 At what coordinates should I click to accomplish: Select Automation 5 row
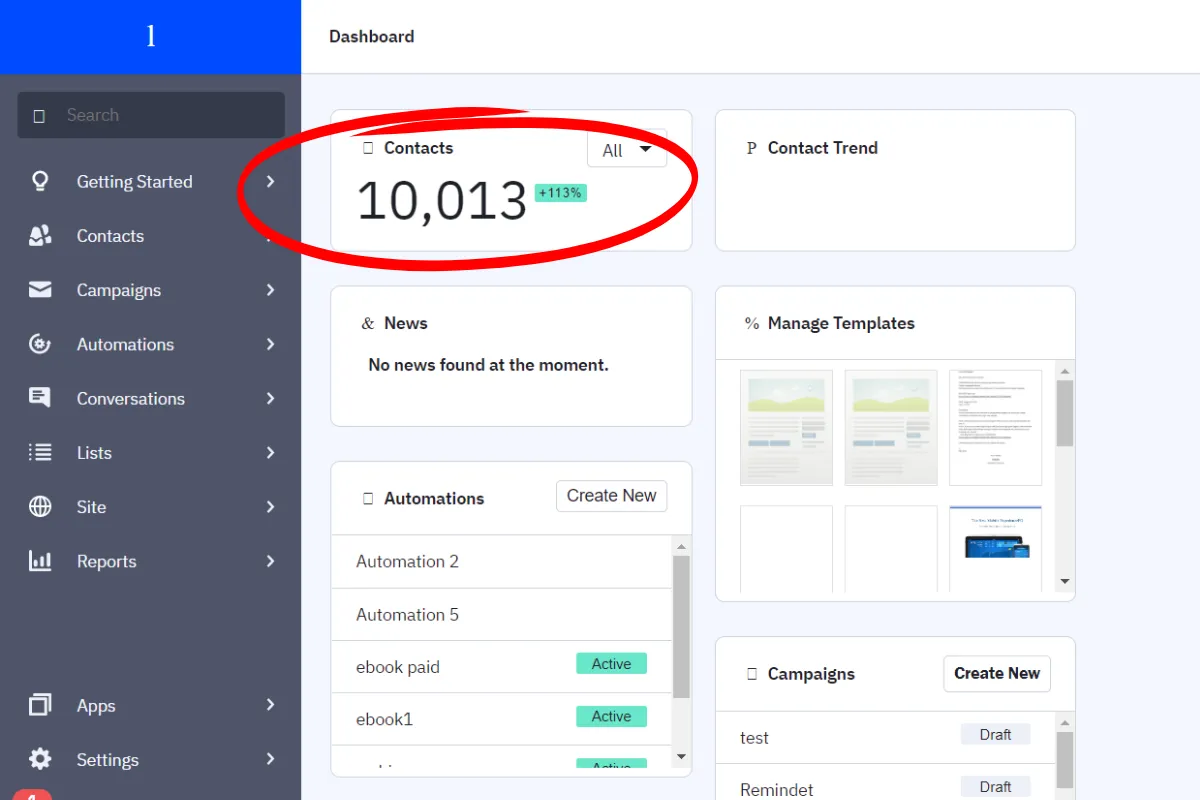(501, 615)
